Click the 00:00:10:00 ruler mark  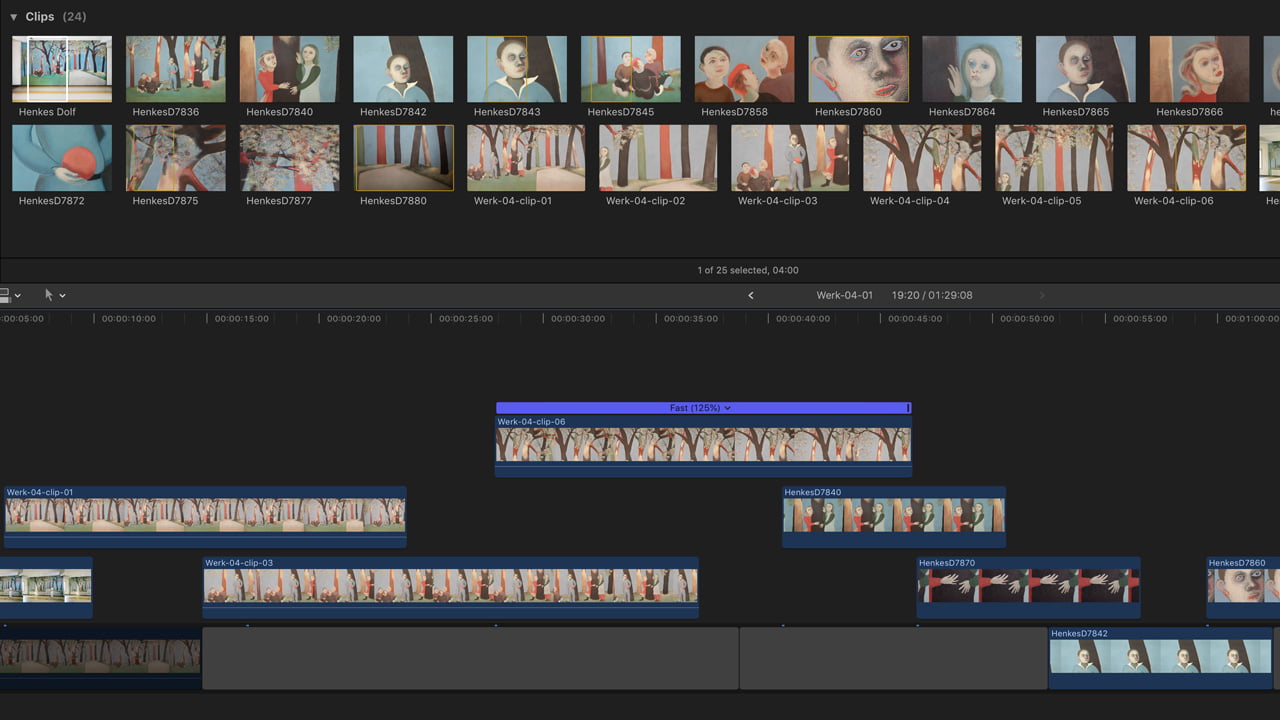pos(129,318)
